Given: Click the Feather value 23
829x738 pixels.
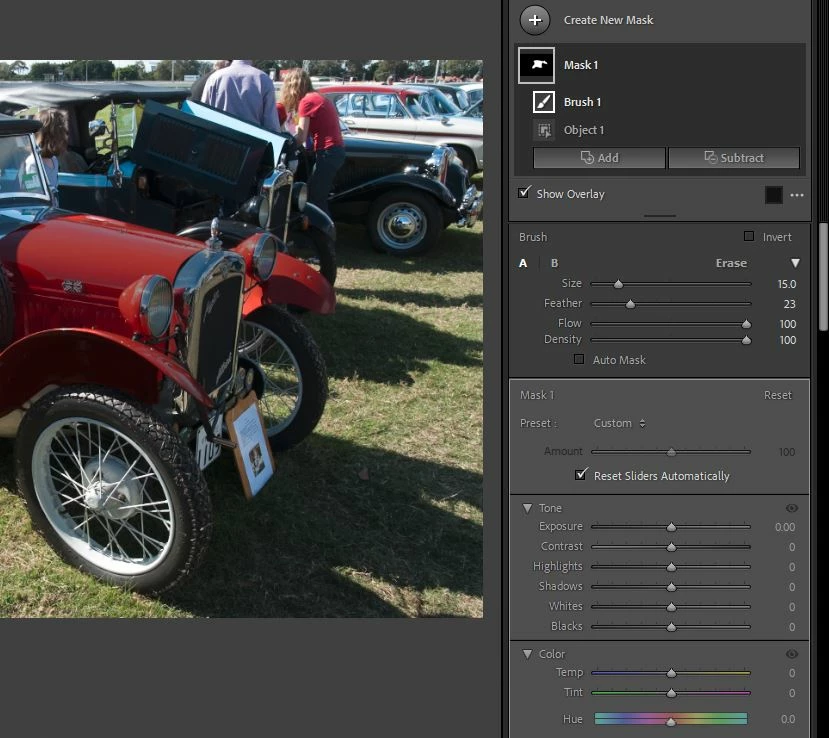Looking at the screenshot, I should click(x=789, y=304).
